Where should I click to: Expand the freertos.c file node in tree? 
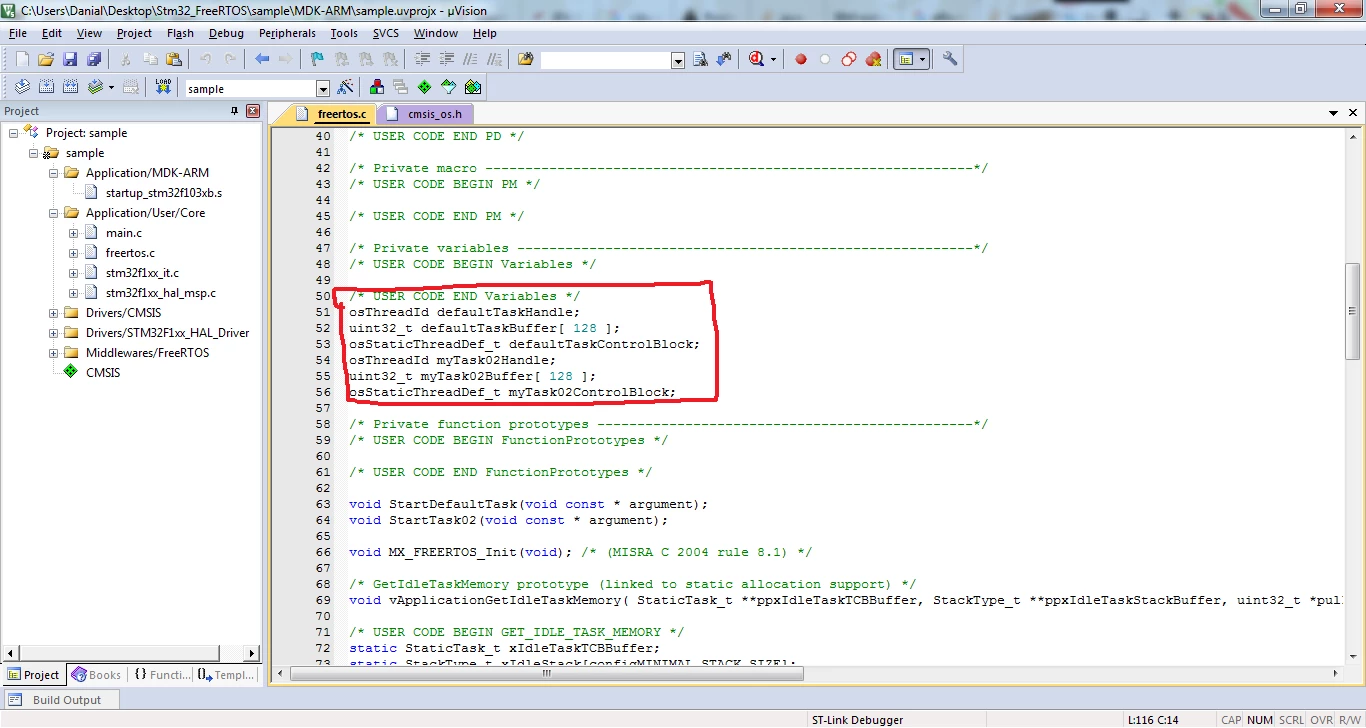[74, 253]
